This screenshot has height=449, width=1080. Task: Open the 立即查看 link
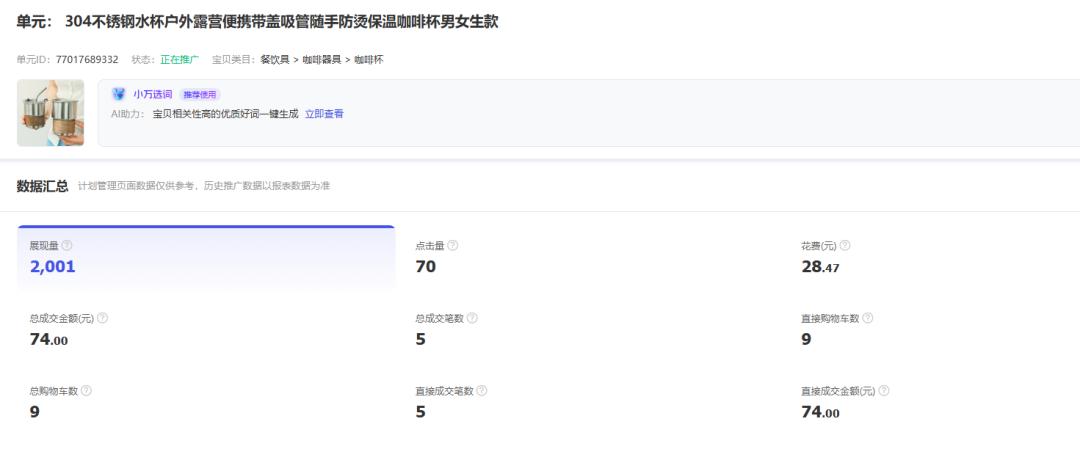[x=324, y=114]
